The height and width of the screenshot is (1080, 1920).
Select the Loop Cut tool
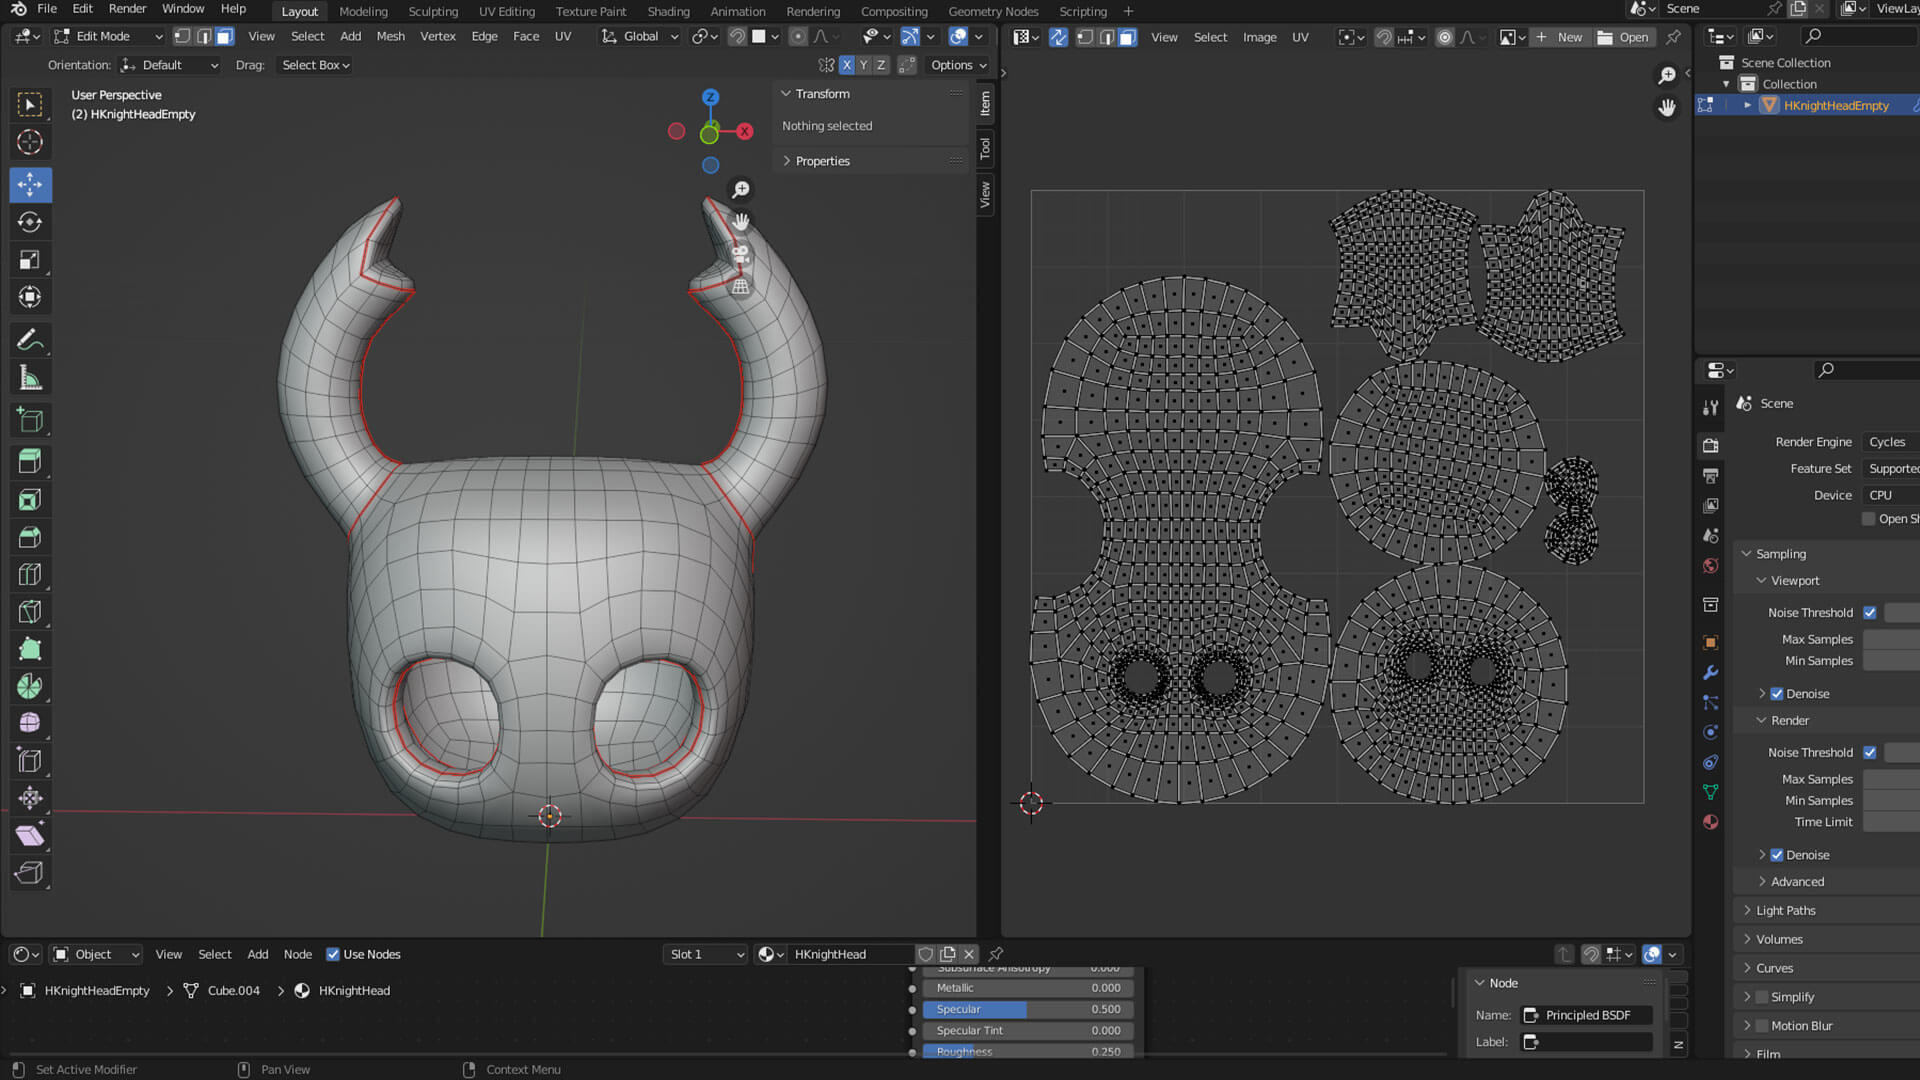30,574
